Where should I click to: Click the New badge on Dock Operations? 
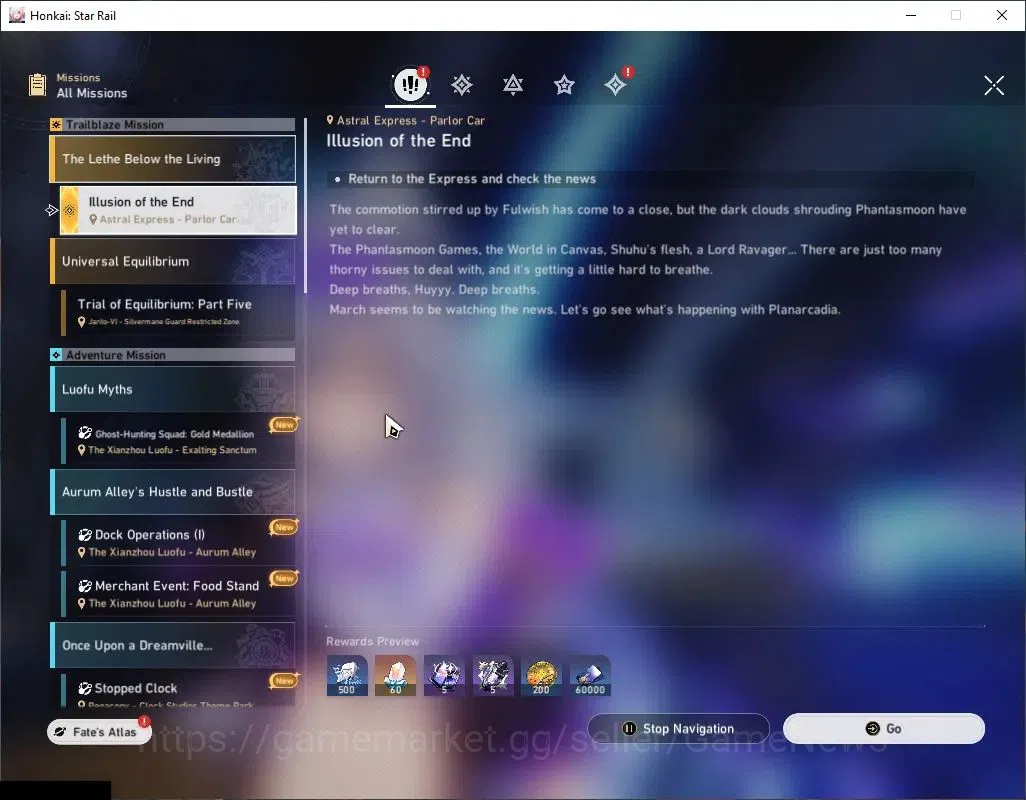(284, 527)
